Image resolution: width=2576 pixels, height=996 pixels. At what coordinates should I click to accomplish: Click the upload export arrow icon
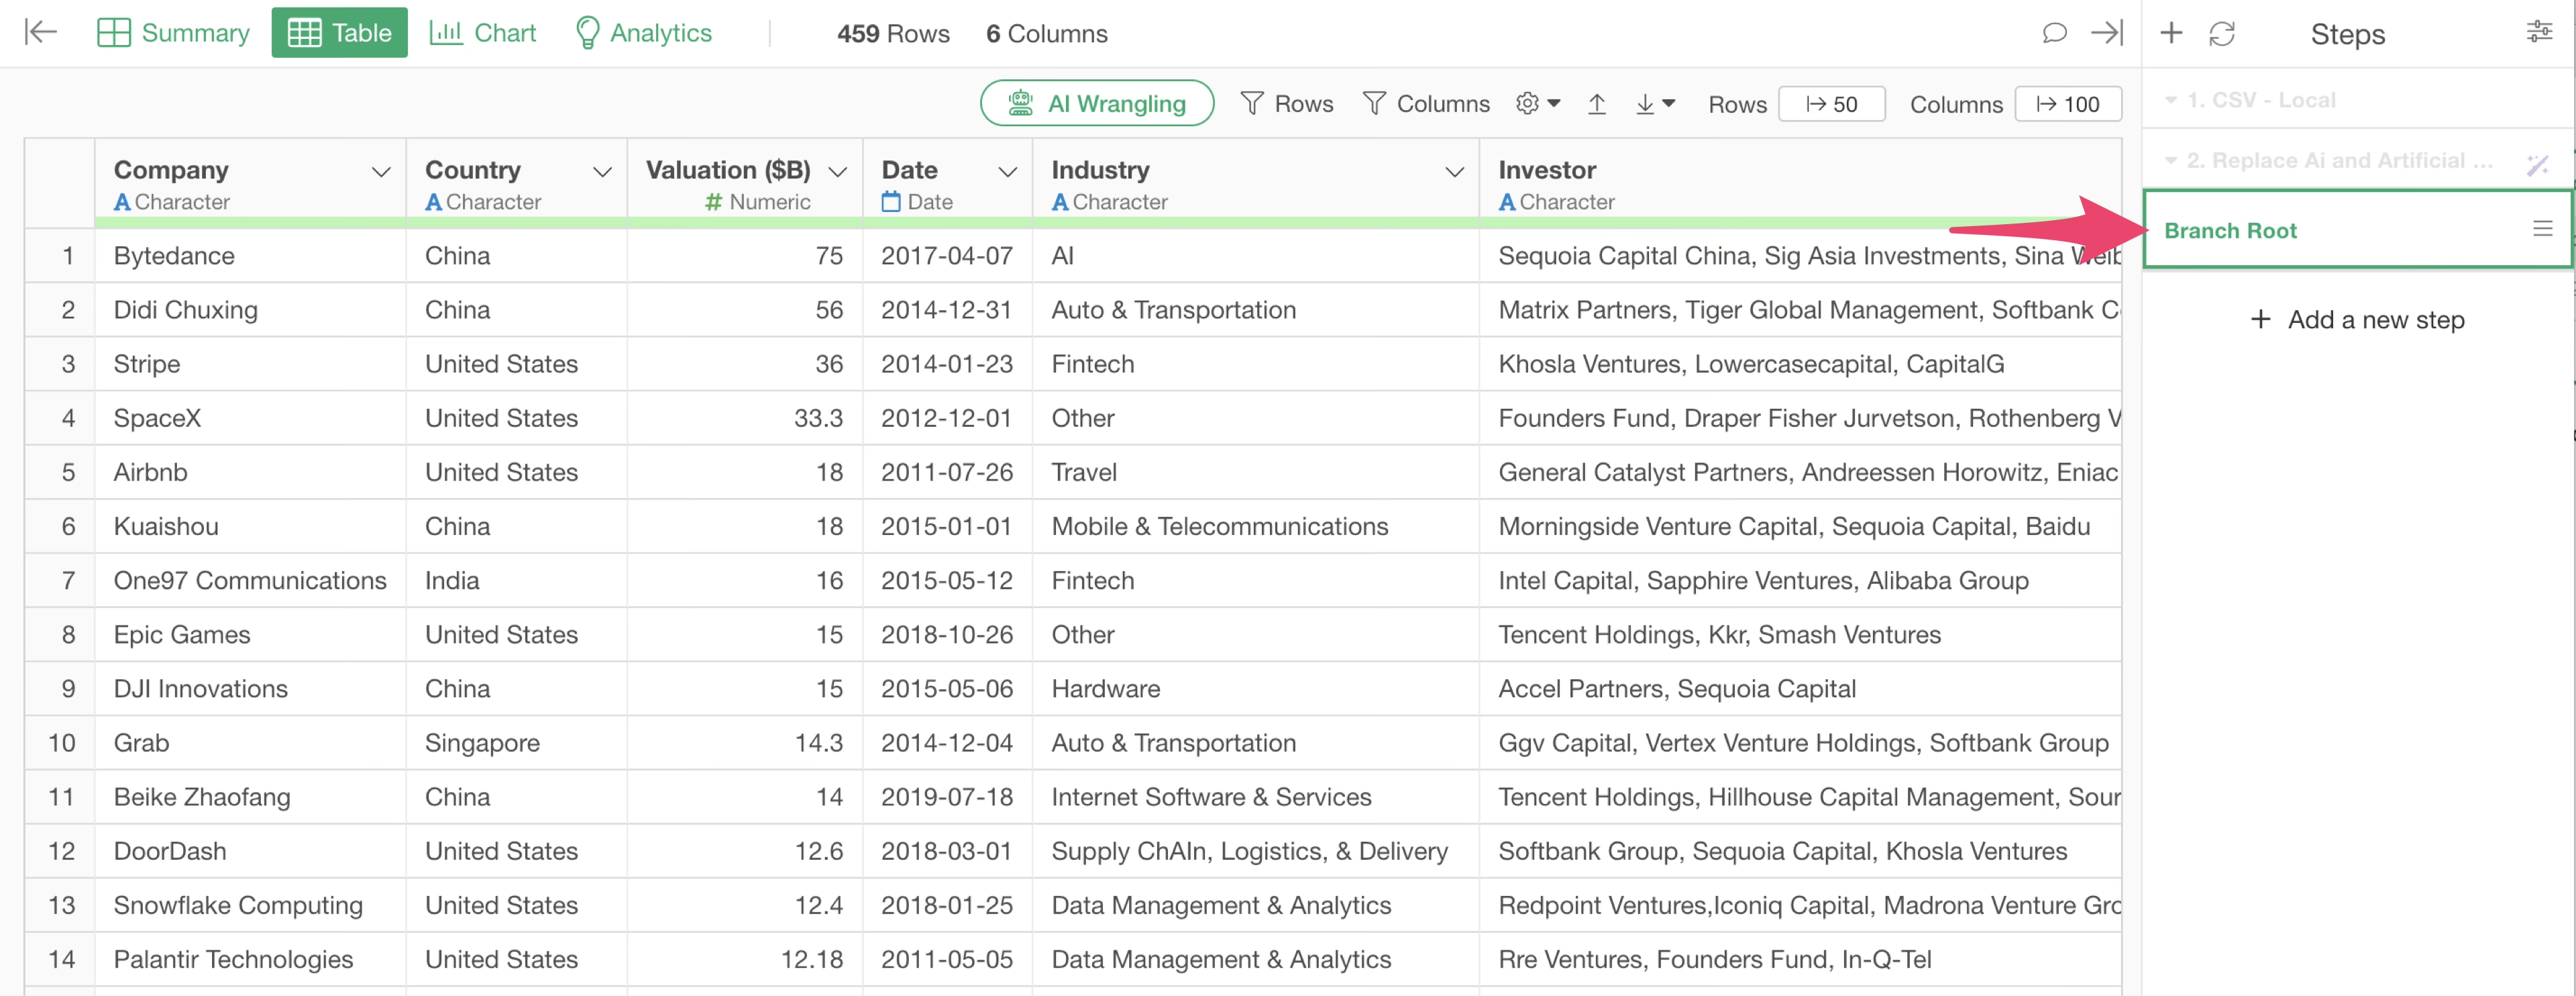pyautogui.click(x=1597, y=103)
